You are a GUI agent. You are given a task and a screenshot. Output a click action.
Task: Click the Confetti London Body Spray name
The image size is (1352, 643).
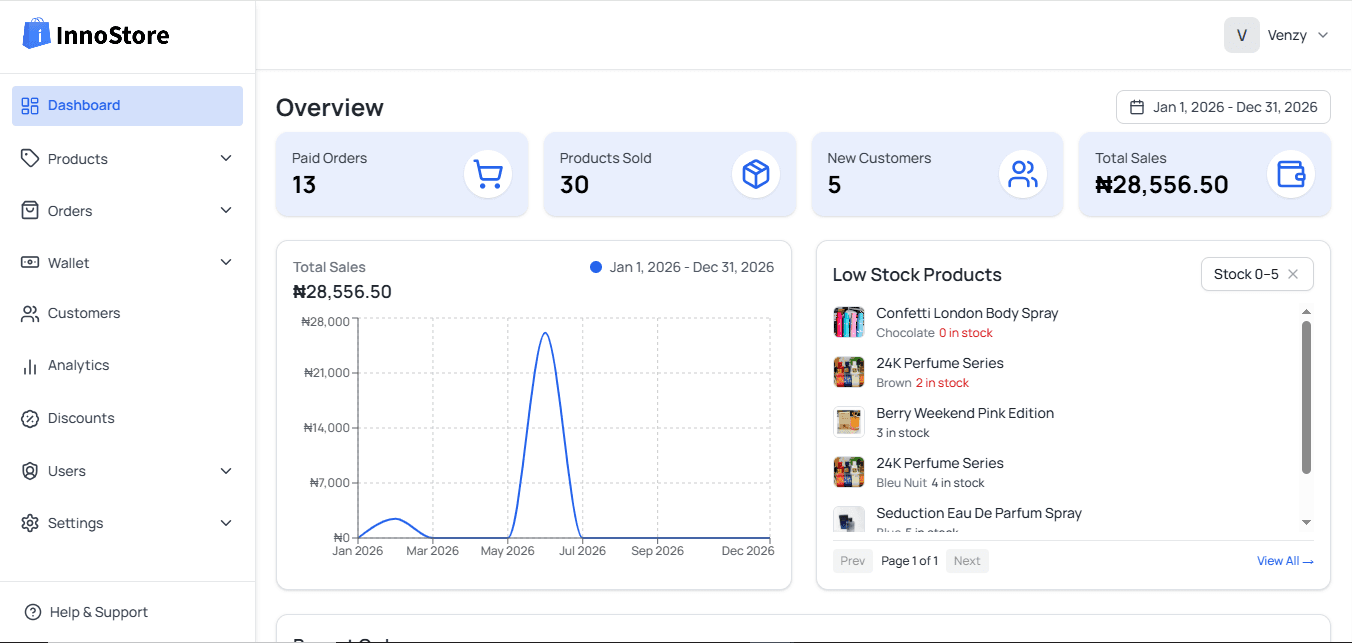(967, 313)
